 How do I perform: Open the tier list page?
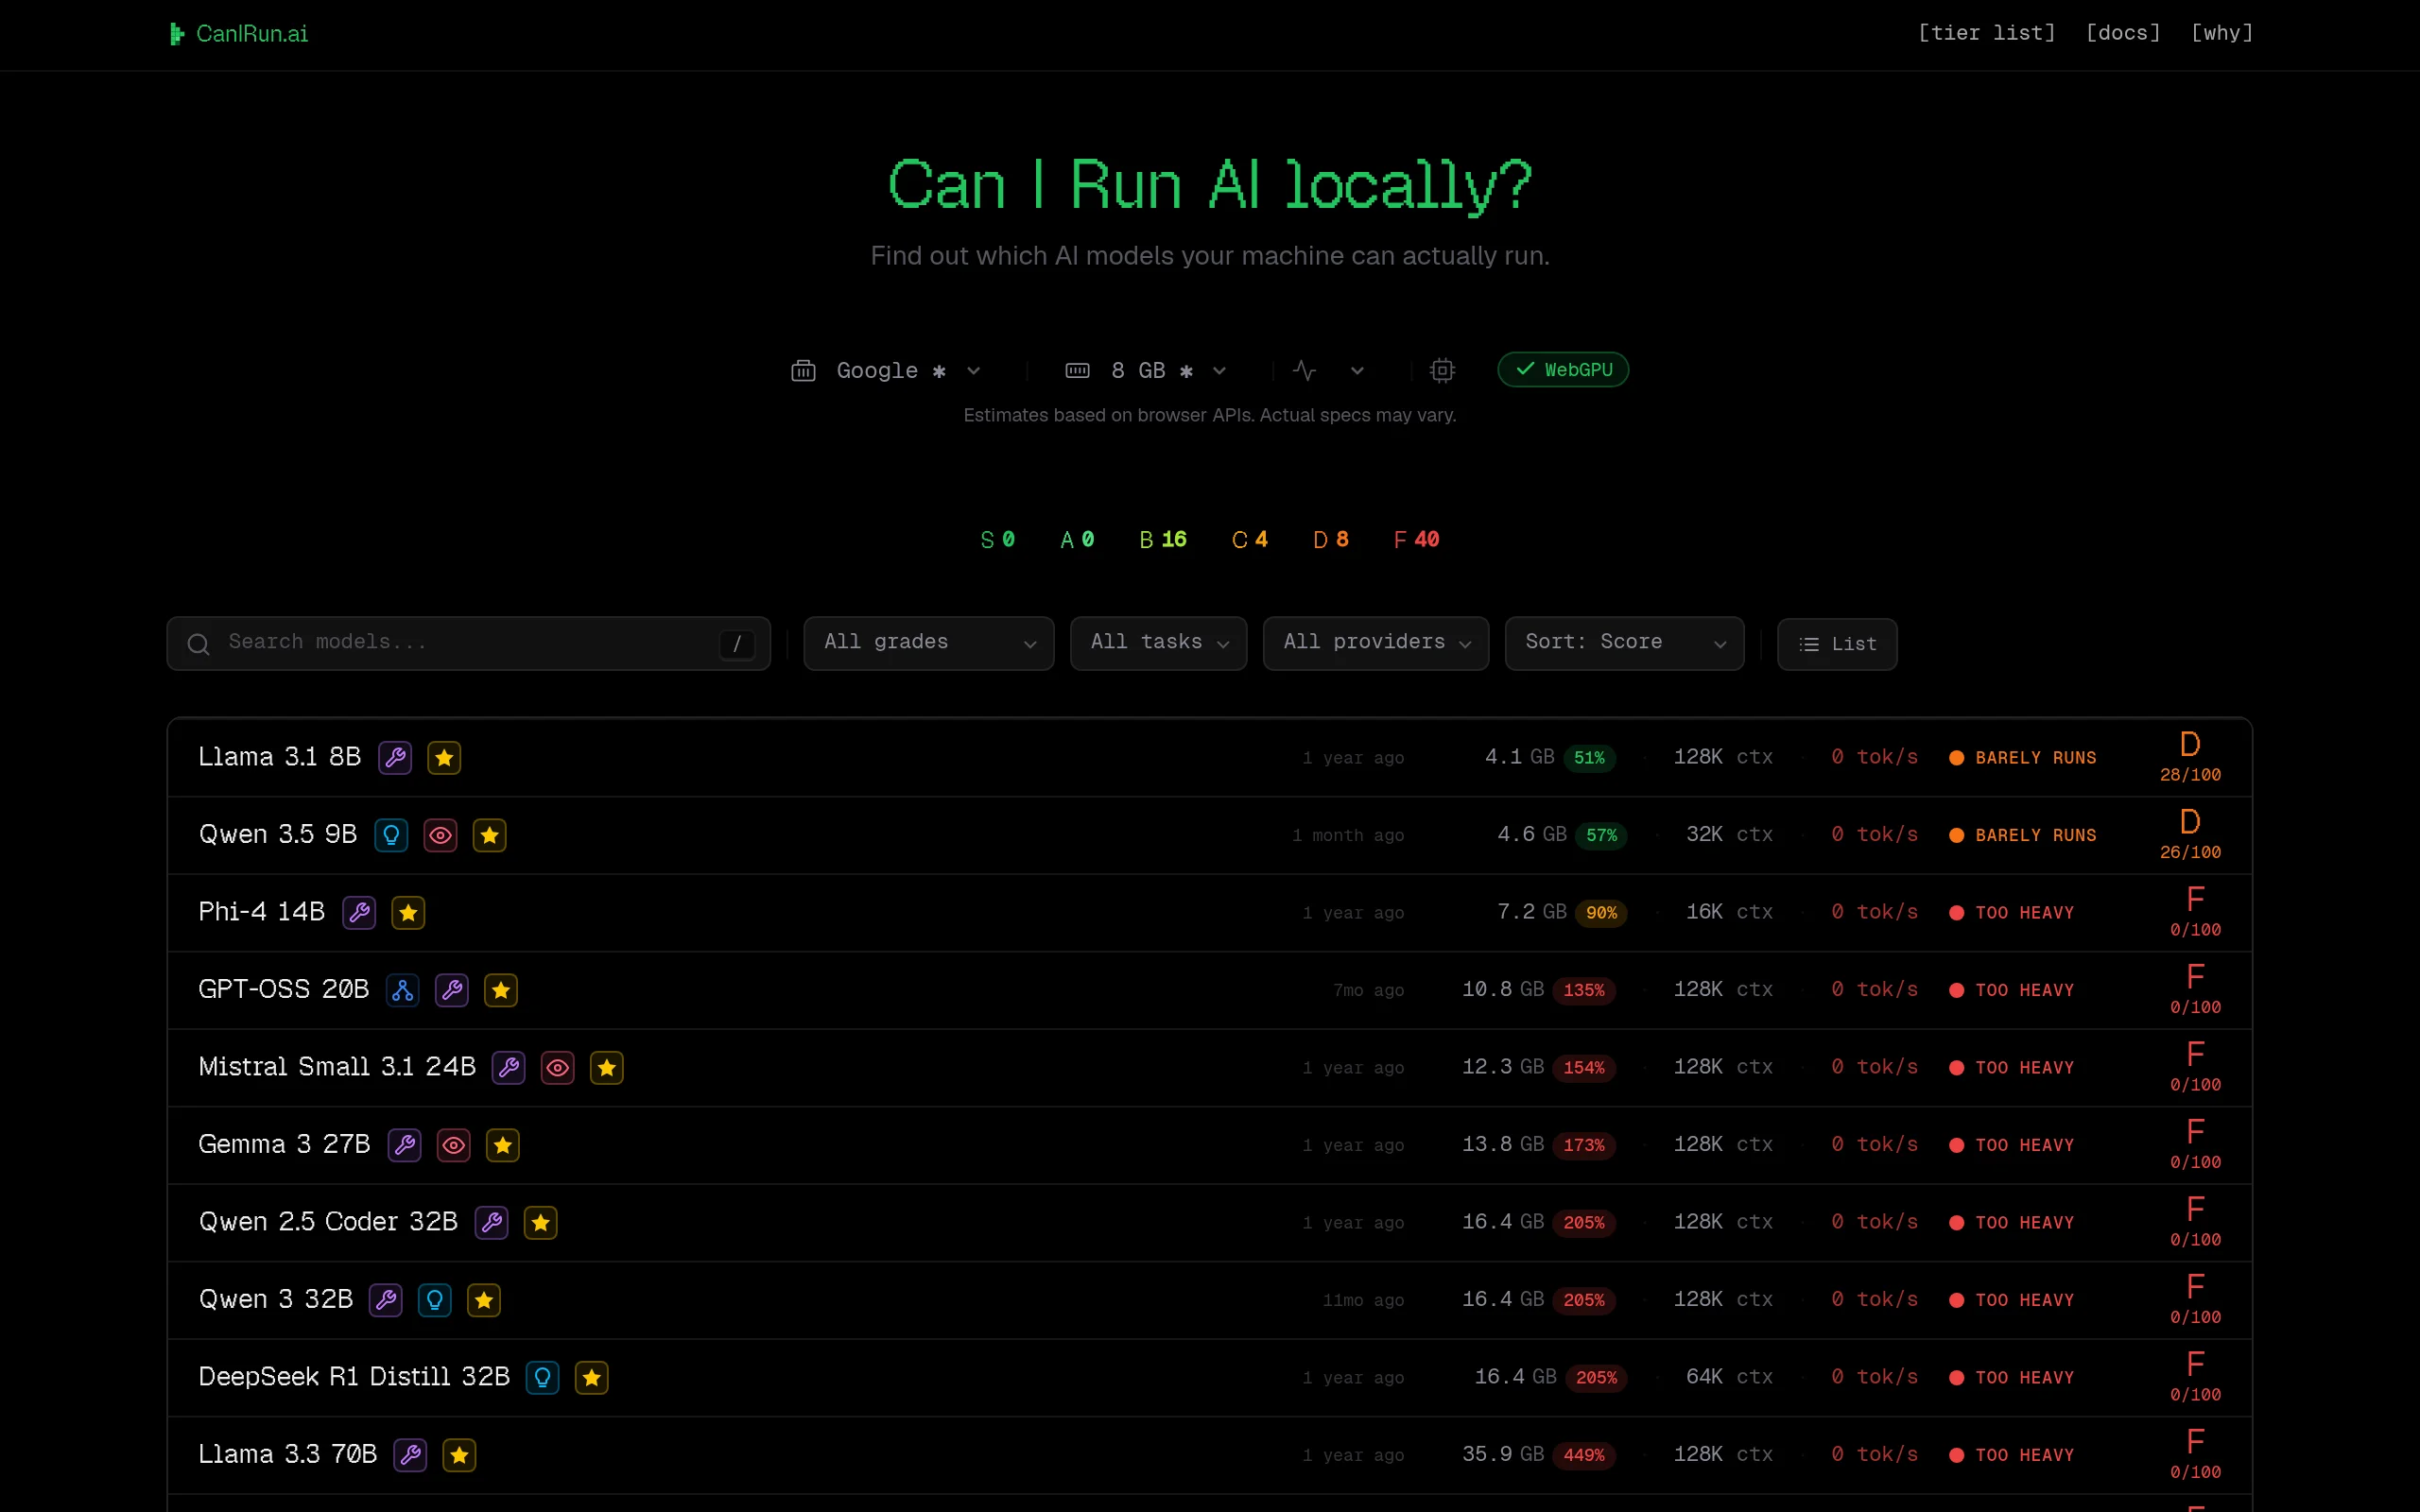coord(1986,33)
